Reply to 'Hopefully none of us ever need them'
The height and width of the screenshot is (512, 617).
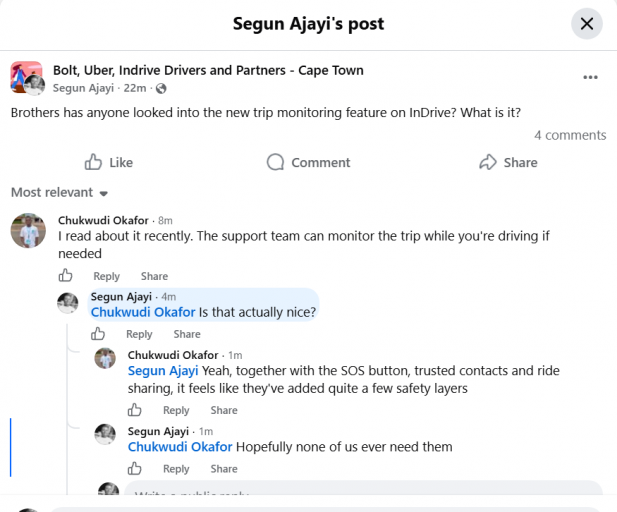176,469
